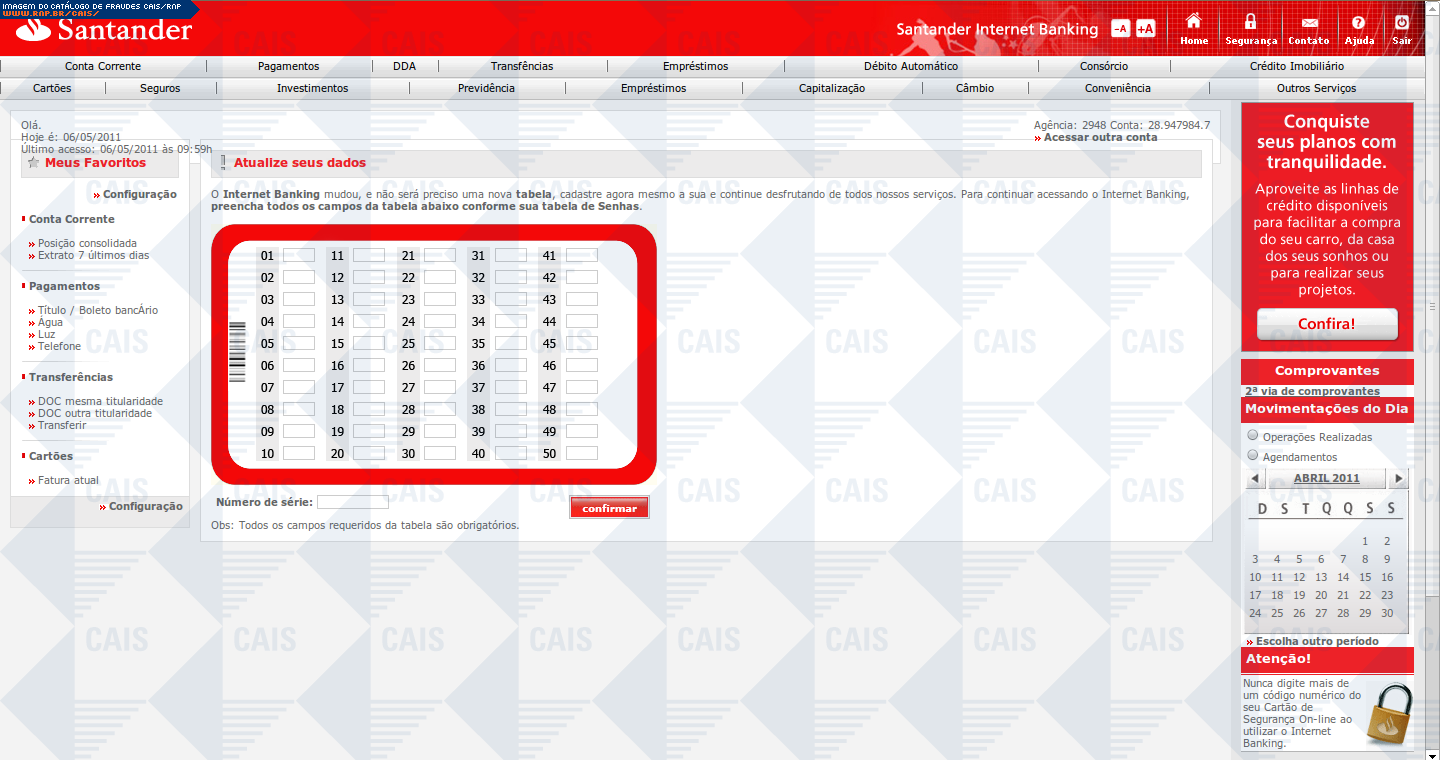Increase font size with +A icon
This screenshot has height=760, width=1440.
[x=1145, y=29]
